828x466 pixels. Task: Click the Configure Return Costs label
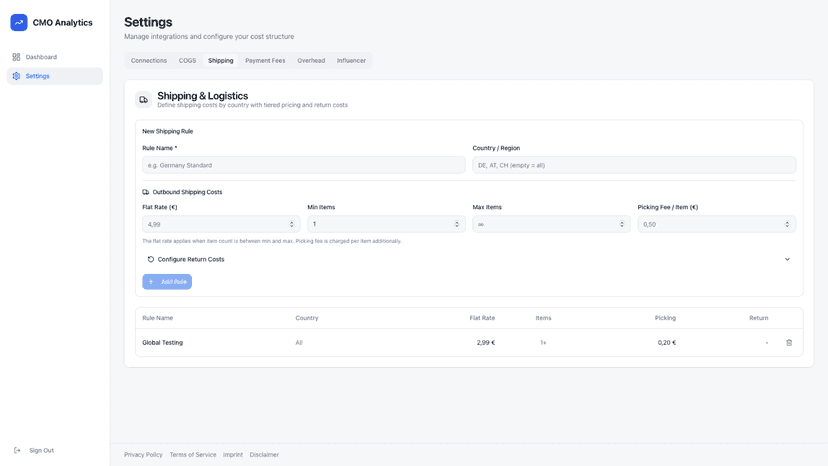(191, 259)
